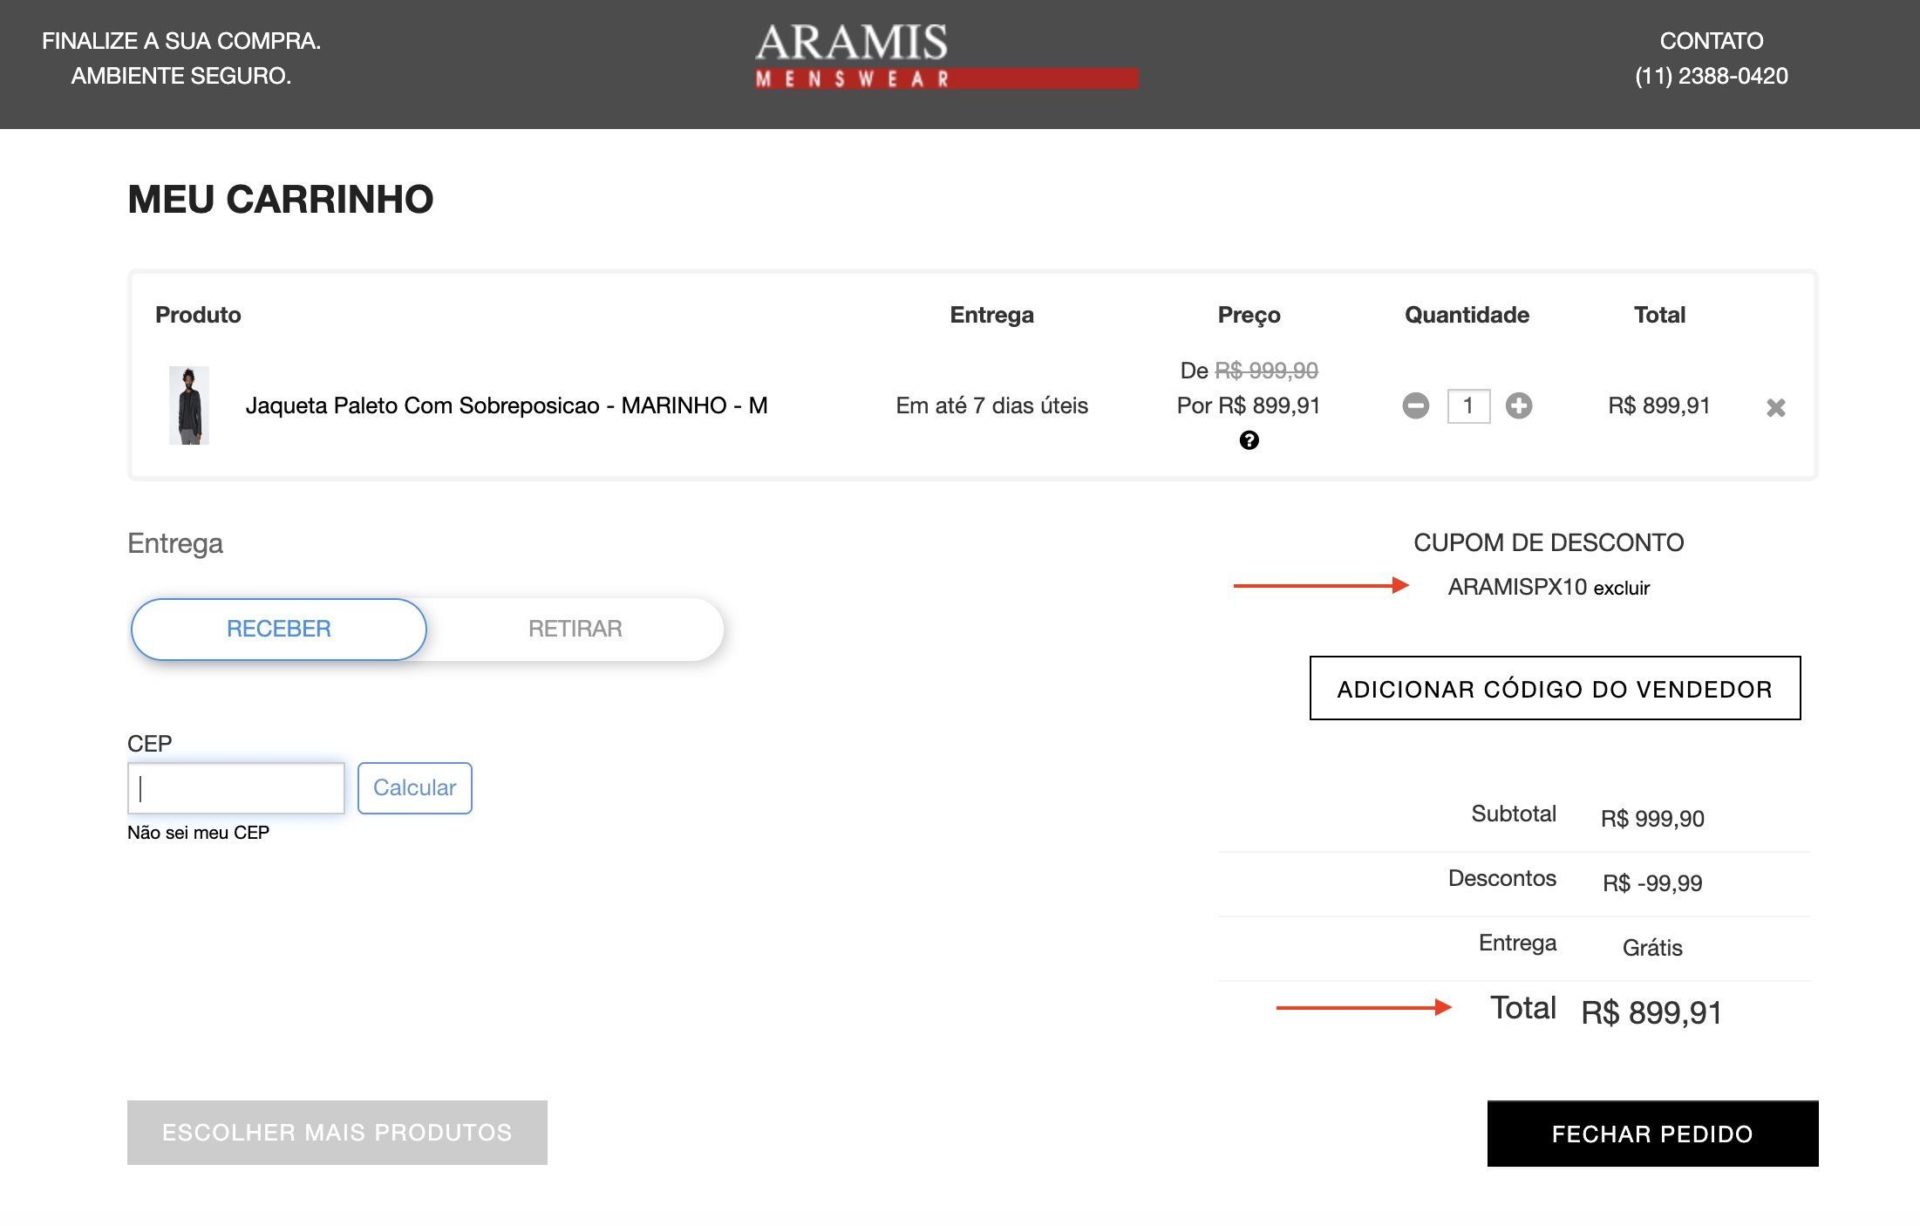Click 'Em até 7 dias úteis' delivery text

tap(991, 406)
